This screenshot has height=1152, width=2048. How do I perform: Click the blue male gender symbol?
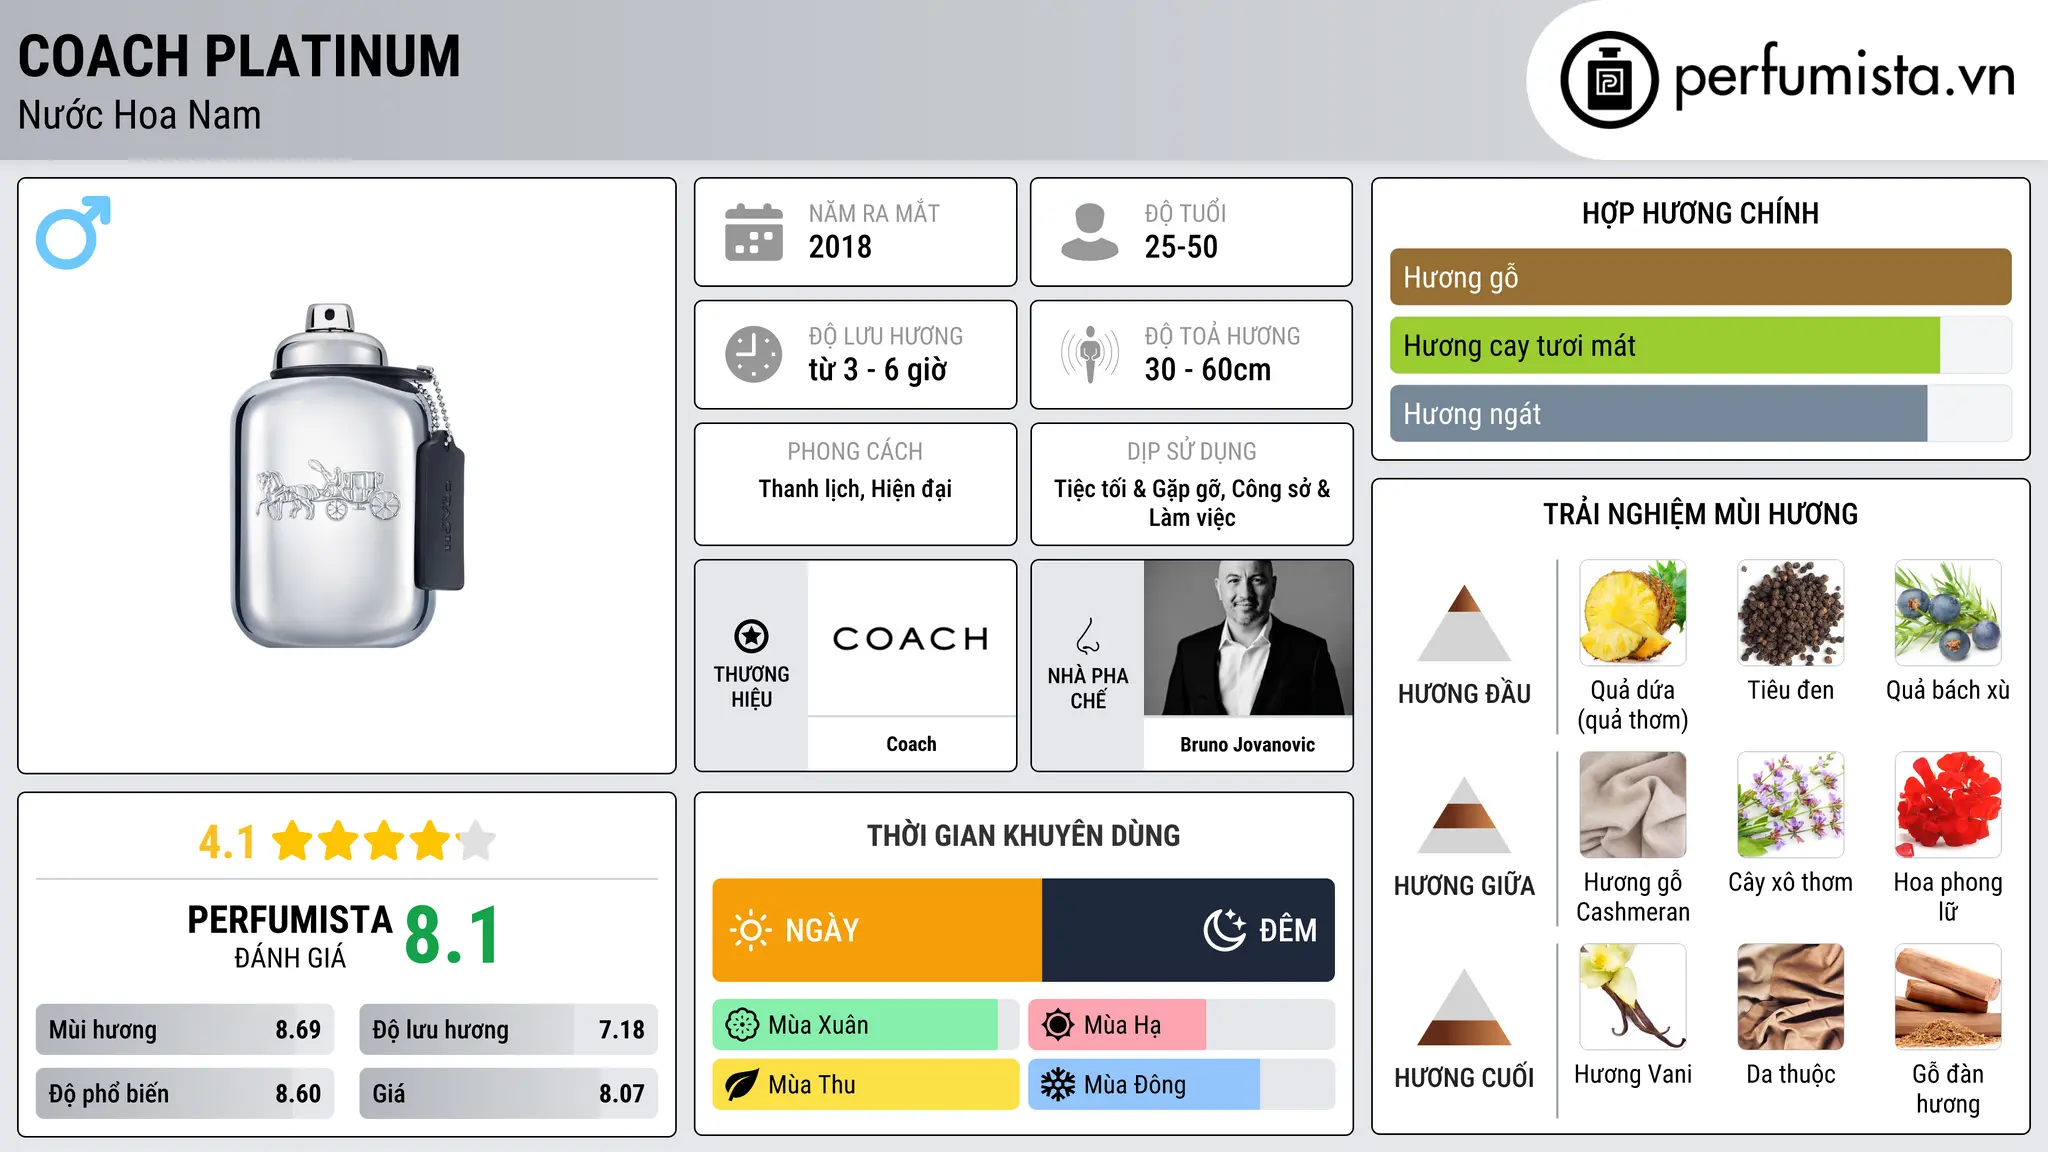(x=73, y=232)
